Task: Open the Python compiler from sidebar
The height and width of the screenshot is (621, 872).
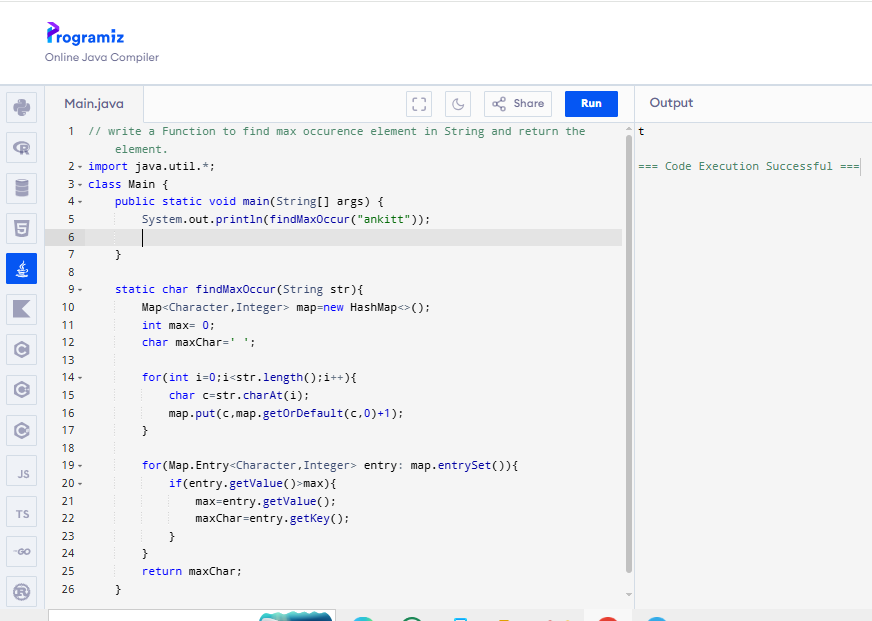Action: coord(22,107)
